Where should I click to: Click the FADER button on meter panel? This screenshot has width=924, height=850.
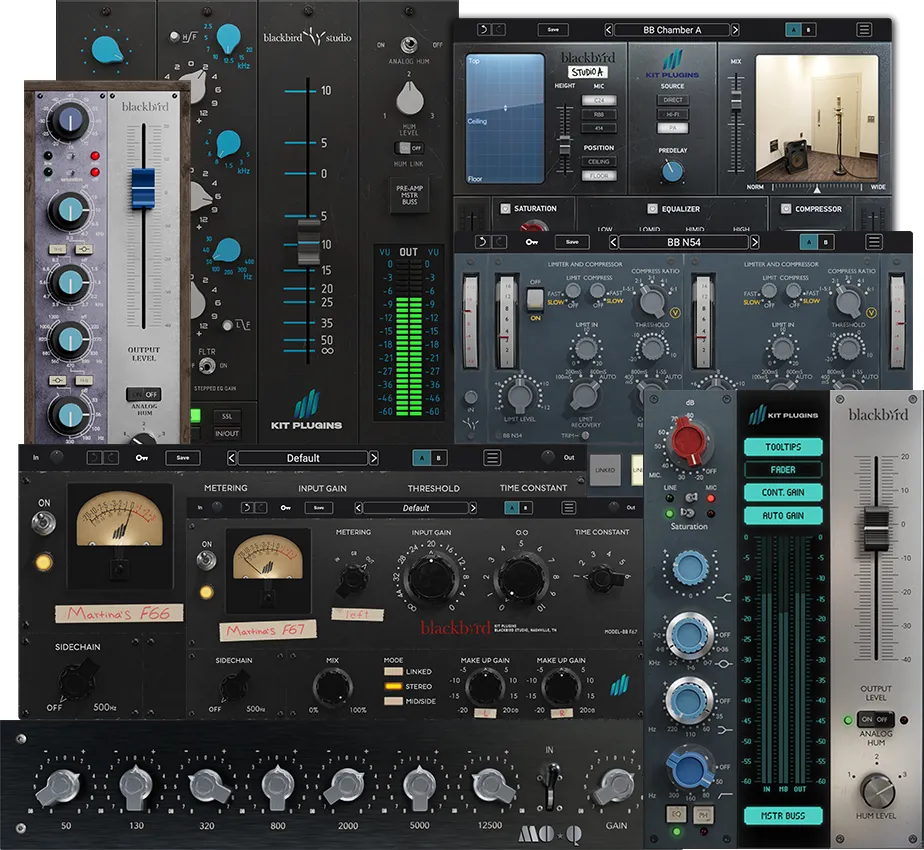pos(783,469)
